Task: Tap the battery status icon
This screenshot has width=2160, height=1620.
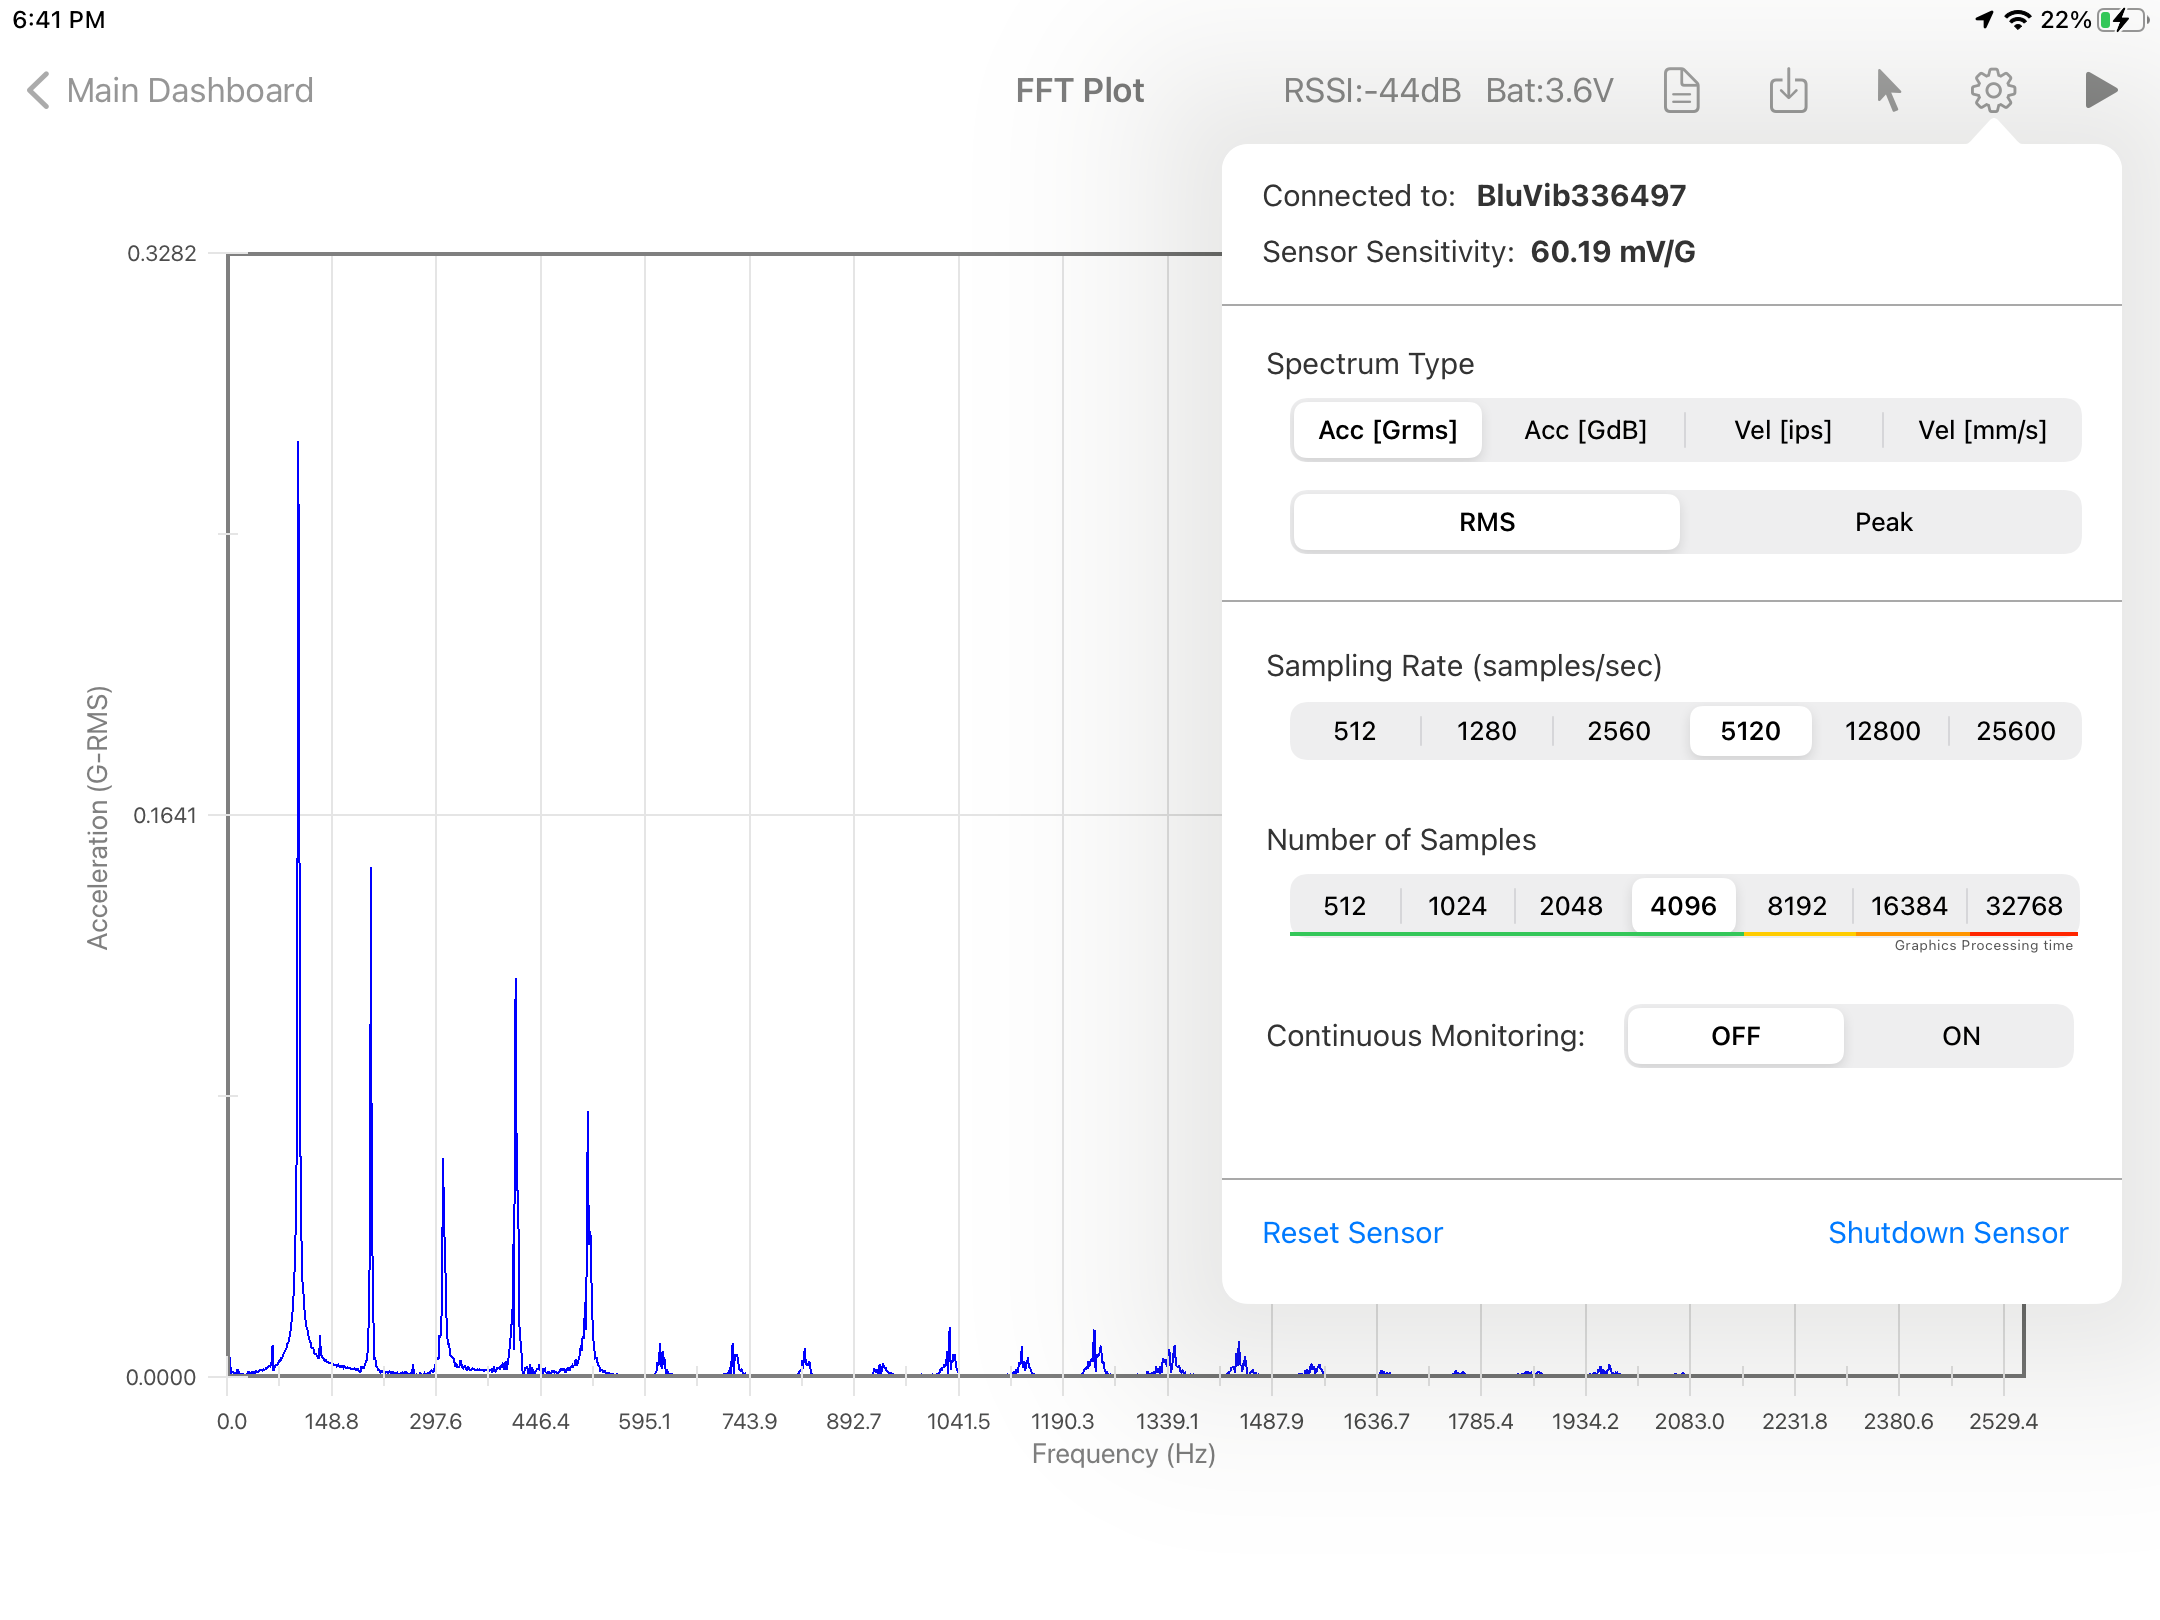Action: pos(2120,20)
